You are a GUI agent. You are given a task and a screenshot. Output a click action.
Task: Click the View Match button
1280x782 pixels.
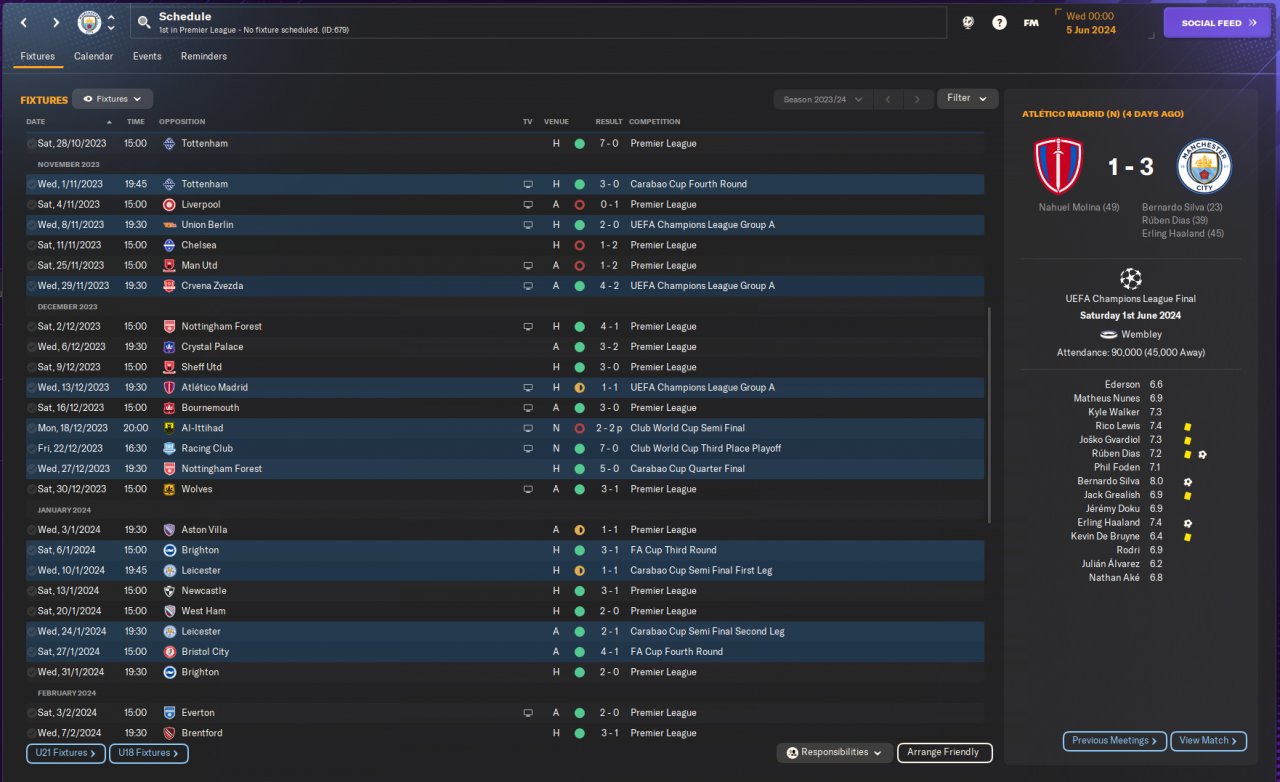pyautogui.click(x=1208, y=741)
